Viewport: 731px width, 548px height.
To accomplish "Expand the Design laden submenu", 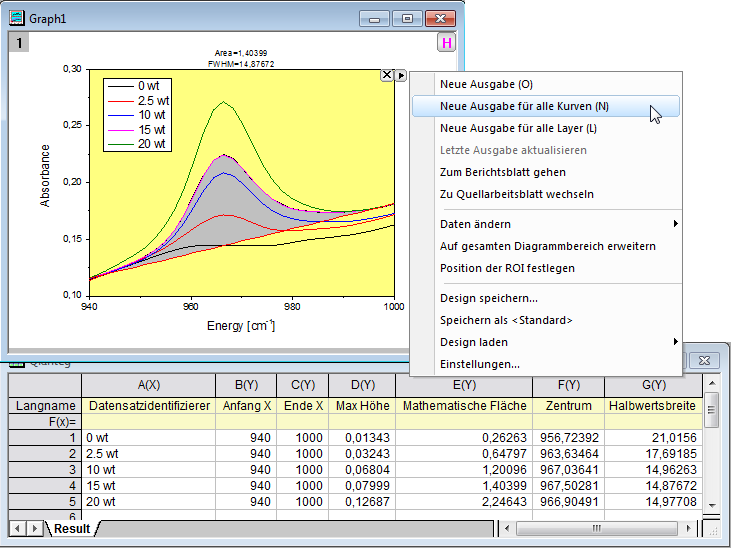I will 545,342.
